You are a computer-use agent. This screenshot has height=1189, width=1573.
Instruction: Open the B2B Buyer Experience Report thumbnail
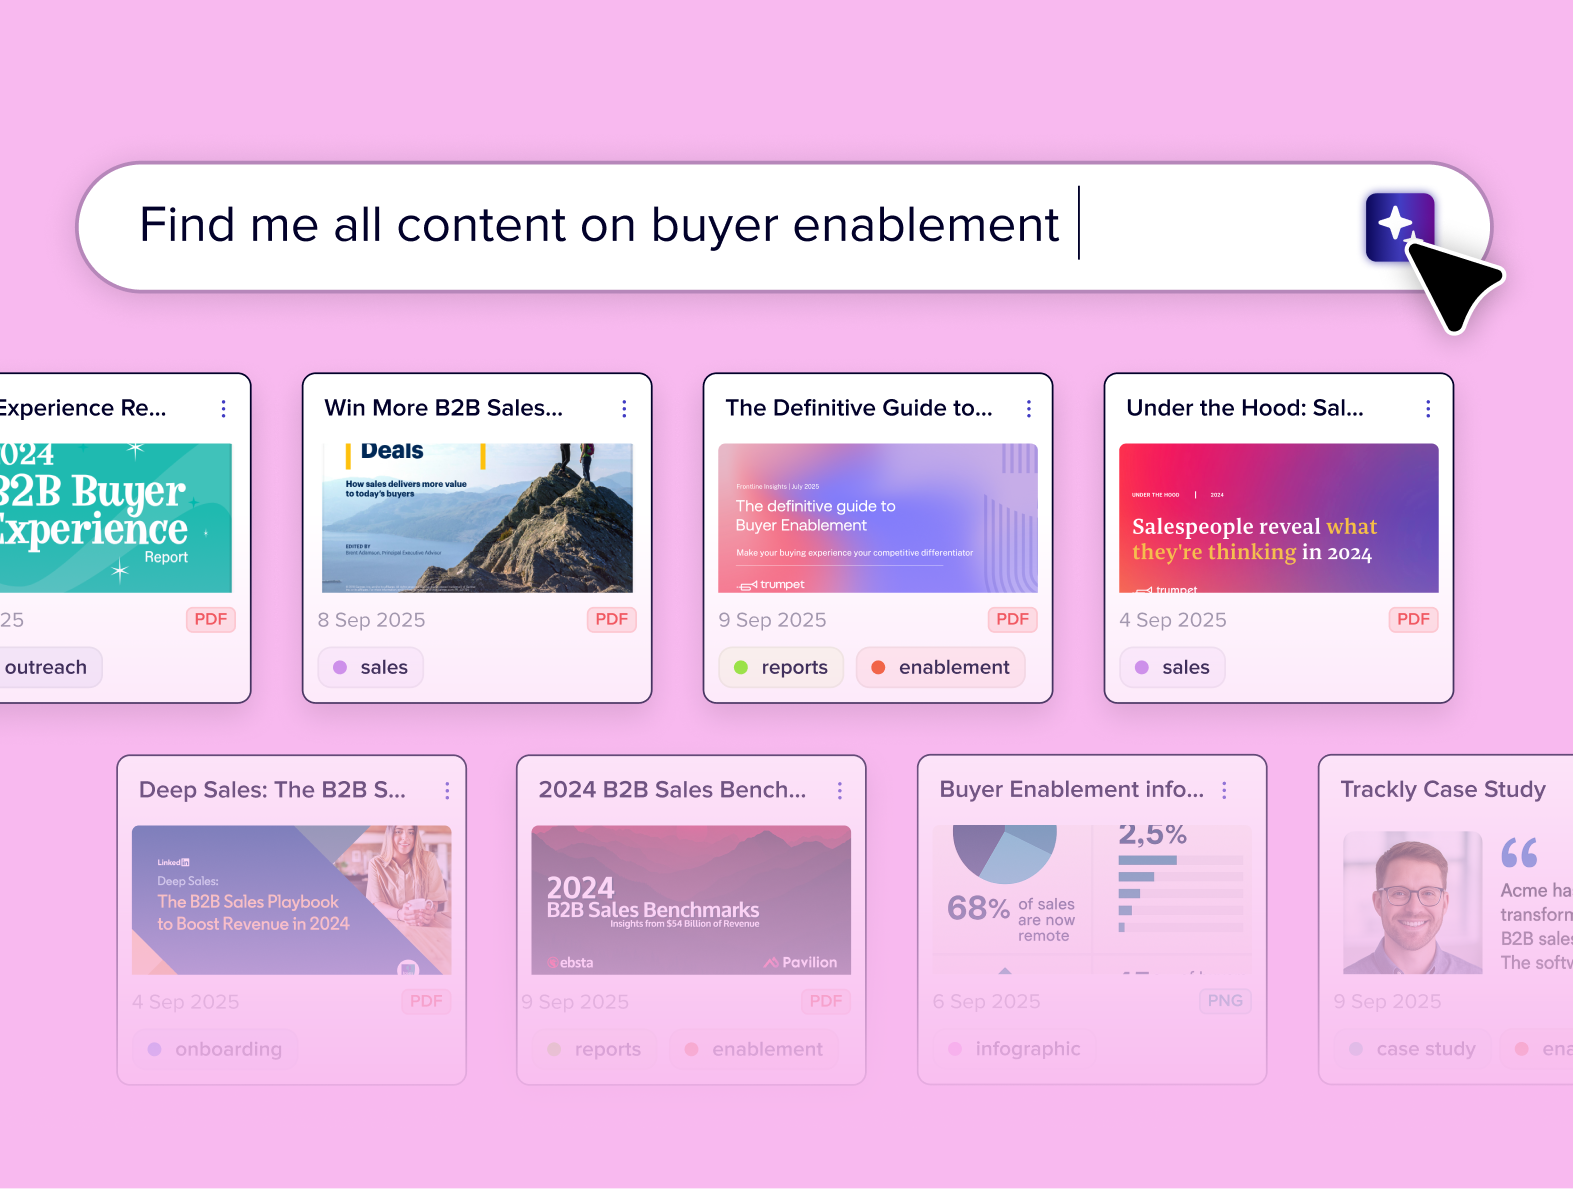pos(116,518)
